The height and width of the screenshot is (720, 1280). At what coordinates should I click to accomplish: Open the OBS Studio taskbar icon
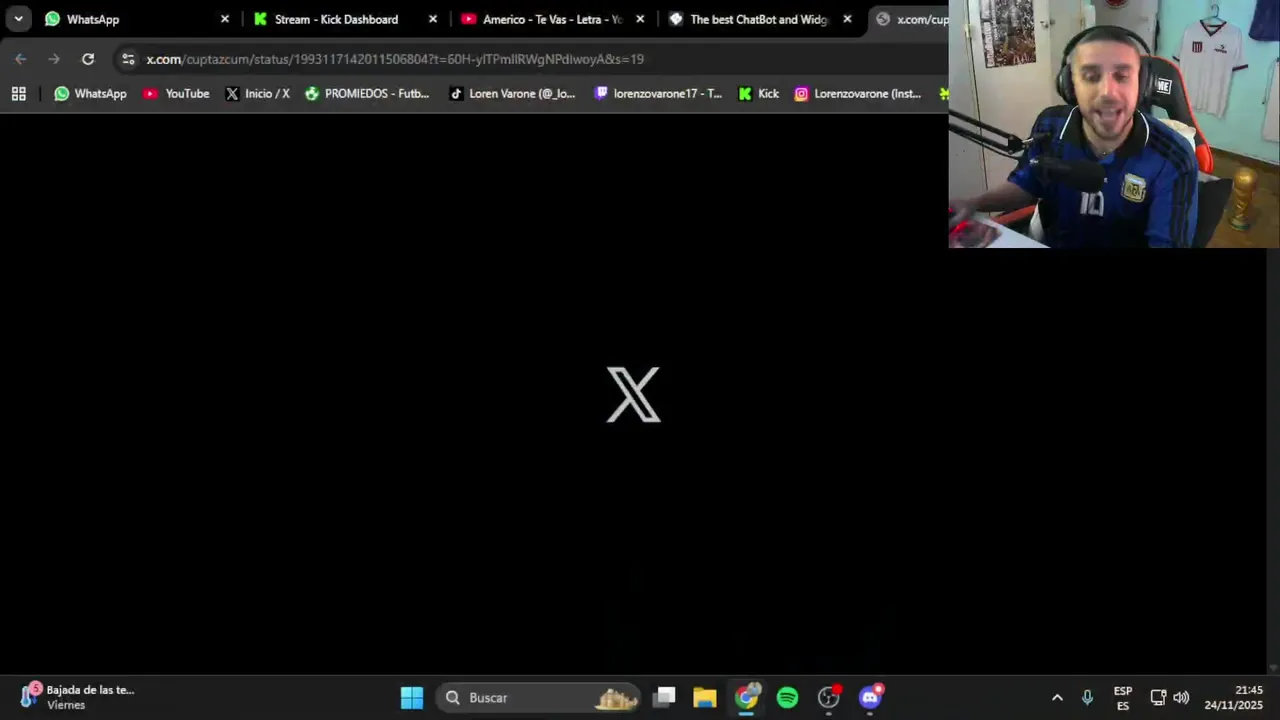tap(829, 697)
